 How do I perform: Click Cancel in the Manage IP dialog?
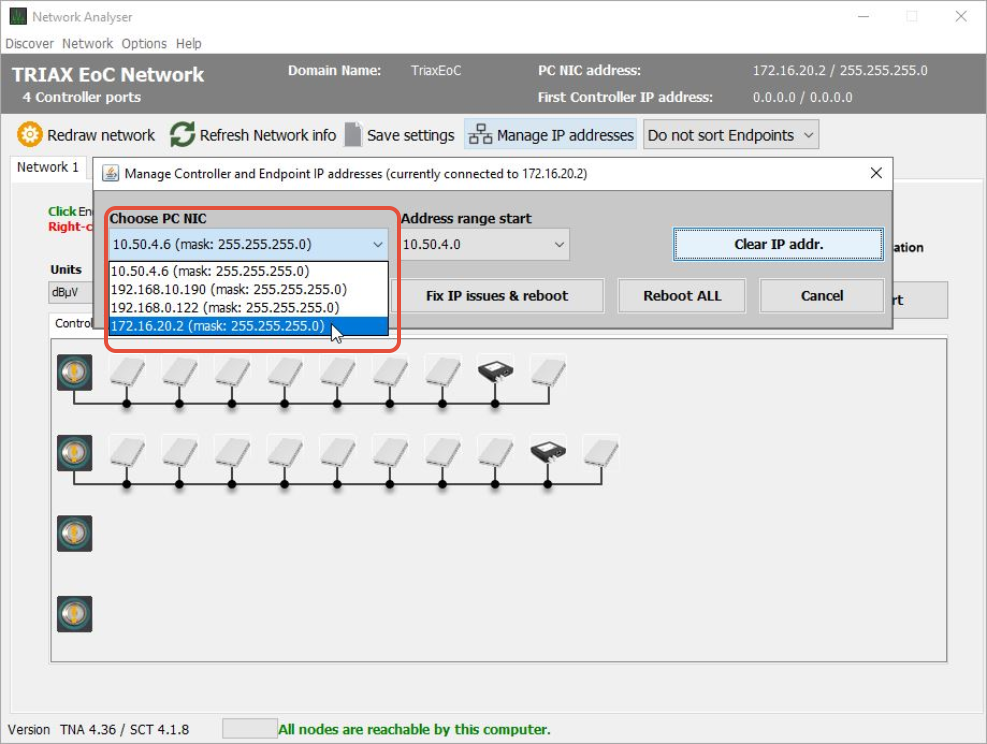[x=821, y=296]
